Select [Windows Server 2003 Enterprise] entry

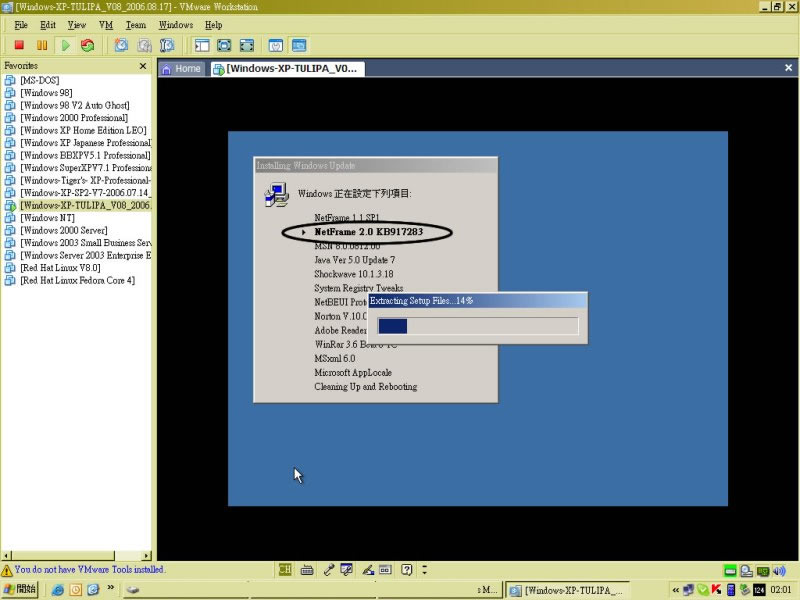pos(78,255)
